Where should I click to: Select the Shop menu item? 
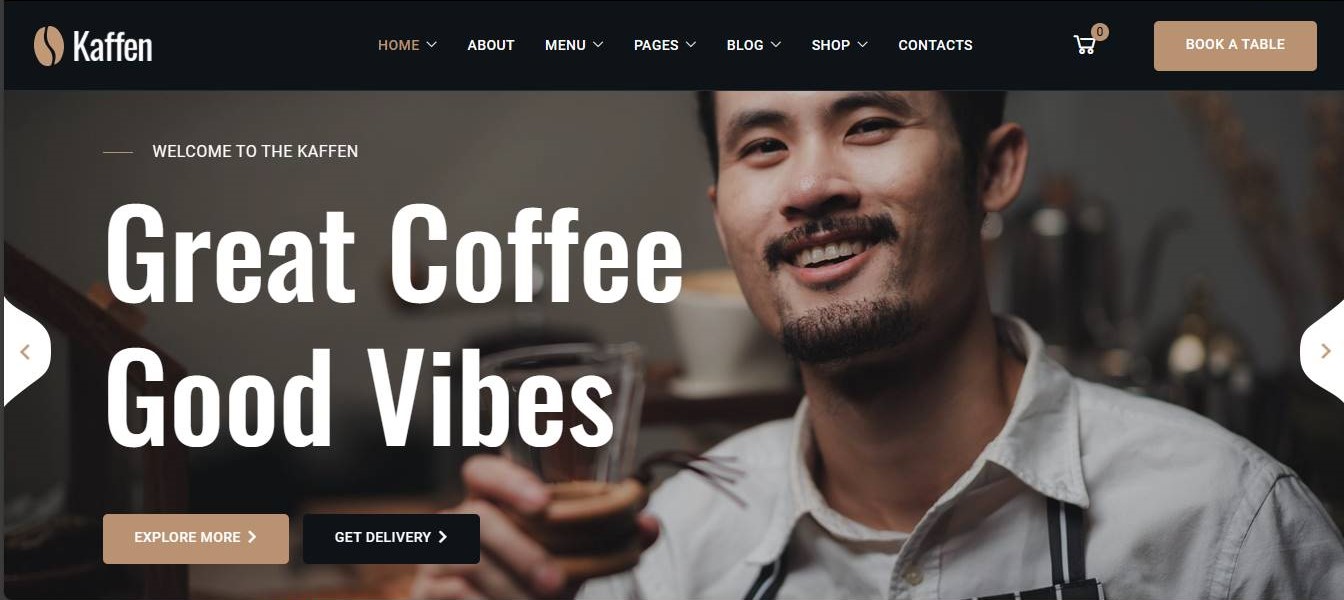click(830, 45)
